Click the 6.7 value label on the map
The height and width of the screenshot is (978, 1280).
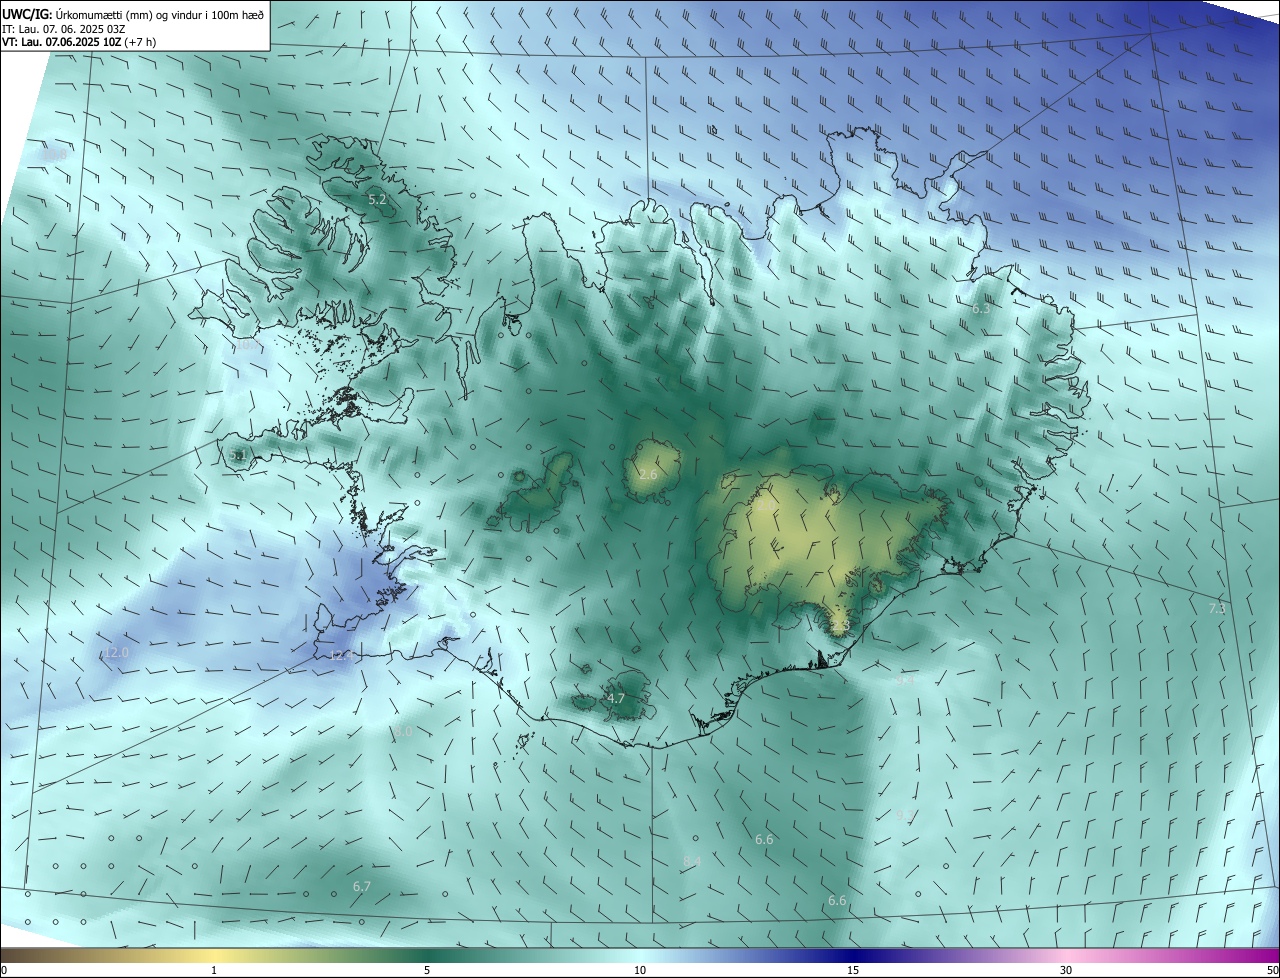point(362,886)
